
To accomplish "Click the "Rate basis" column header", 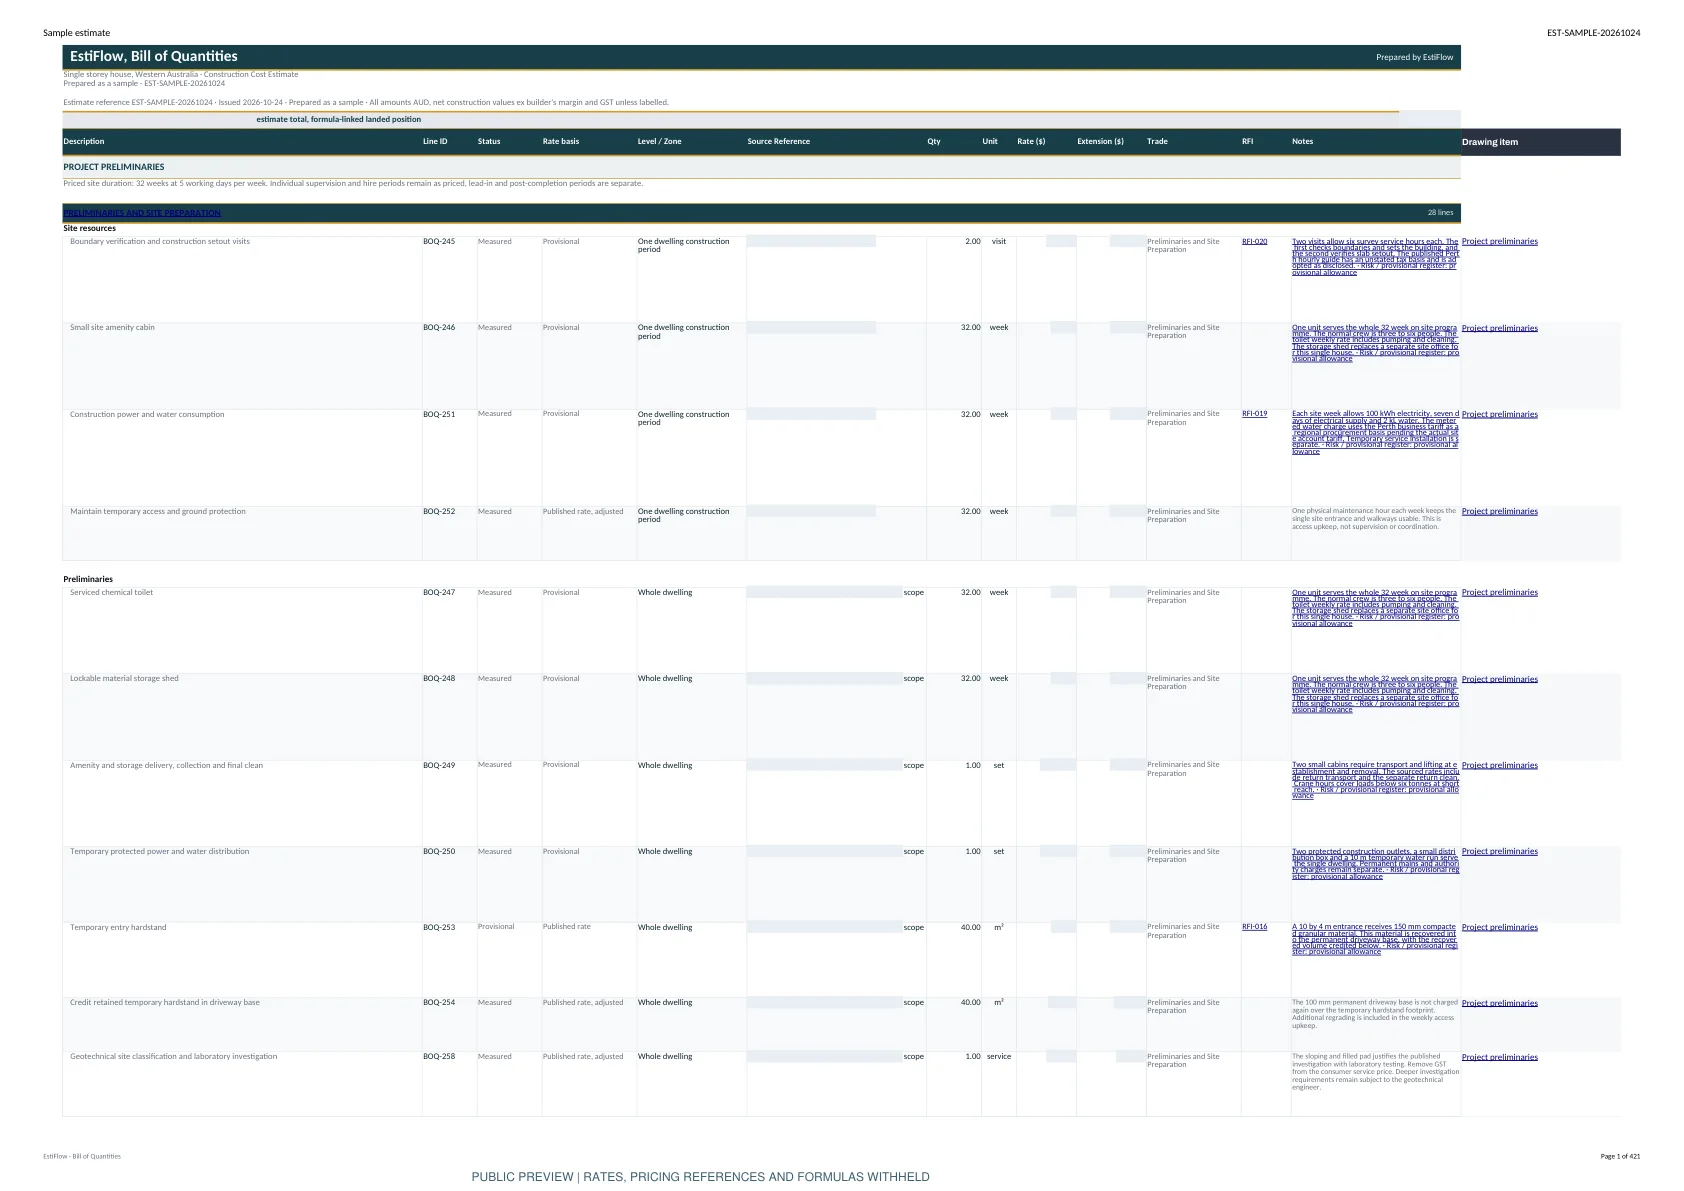I will tap(561, 141).
